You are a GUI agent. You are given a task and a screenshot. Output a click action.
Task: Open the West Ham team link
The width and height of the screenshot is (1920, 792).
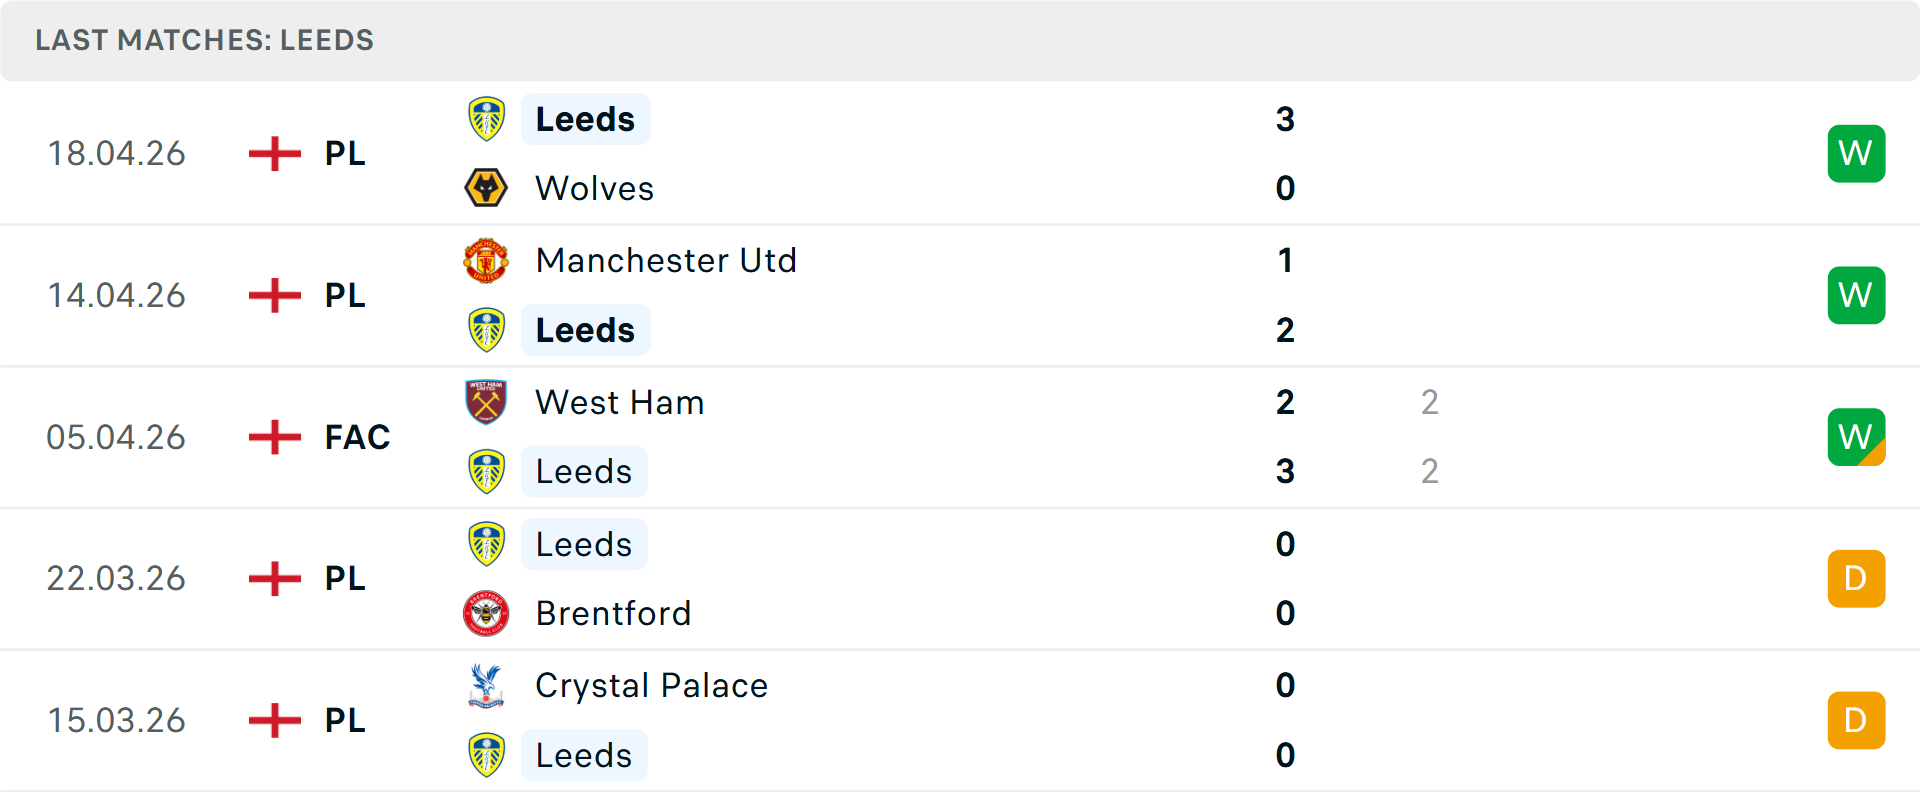(620, 402)
